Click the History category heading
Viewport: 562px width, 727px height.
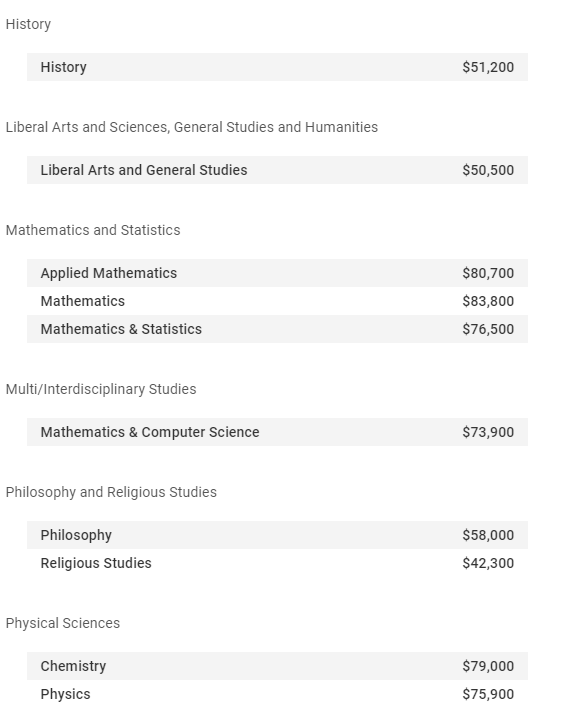pos(28,24)
